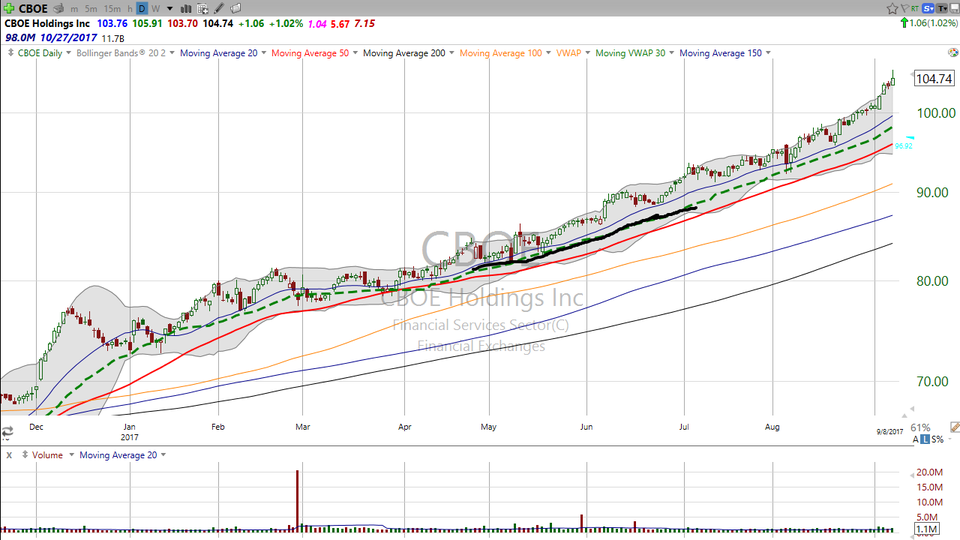The height and width of the screenshot is (540, 960).
Task: Click the 104.74 current price label
Action: tap(934, 78)
